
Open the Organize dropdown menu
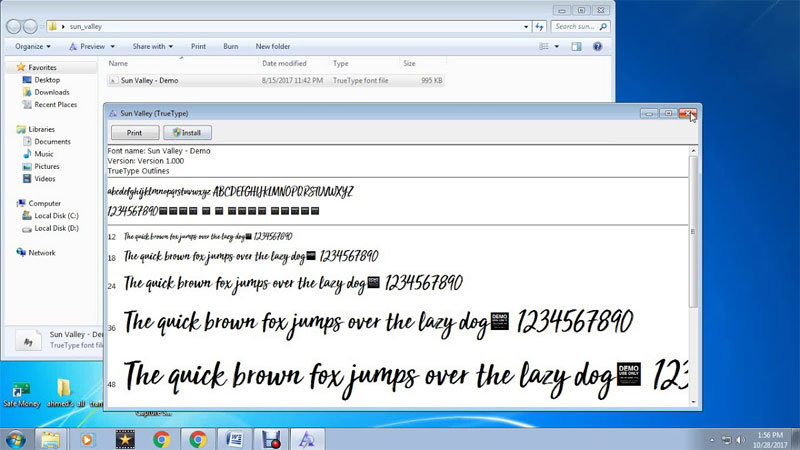32,46
